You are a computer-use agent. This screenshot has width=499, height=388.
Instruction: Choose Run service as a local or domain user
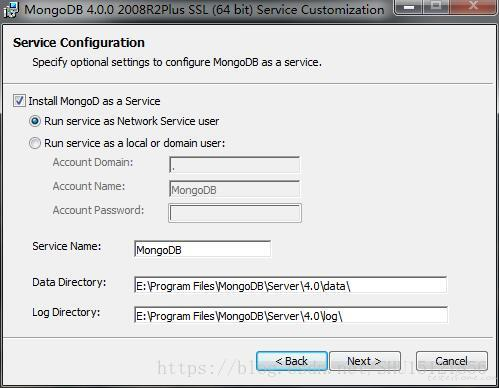[35, 143]
